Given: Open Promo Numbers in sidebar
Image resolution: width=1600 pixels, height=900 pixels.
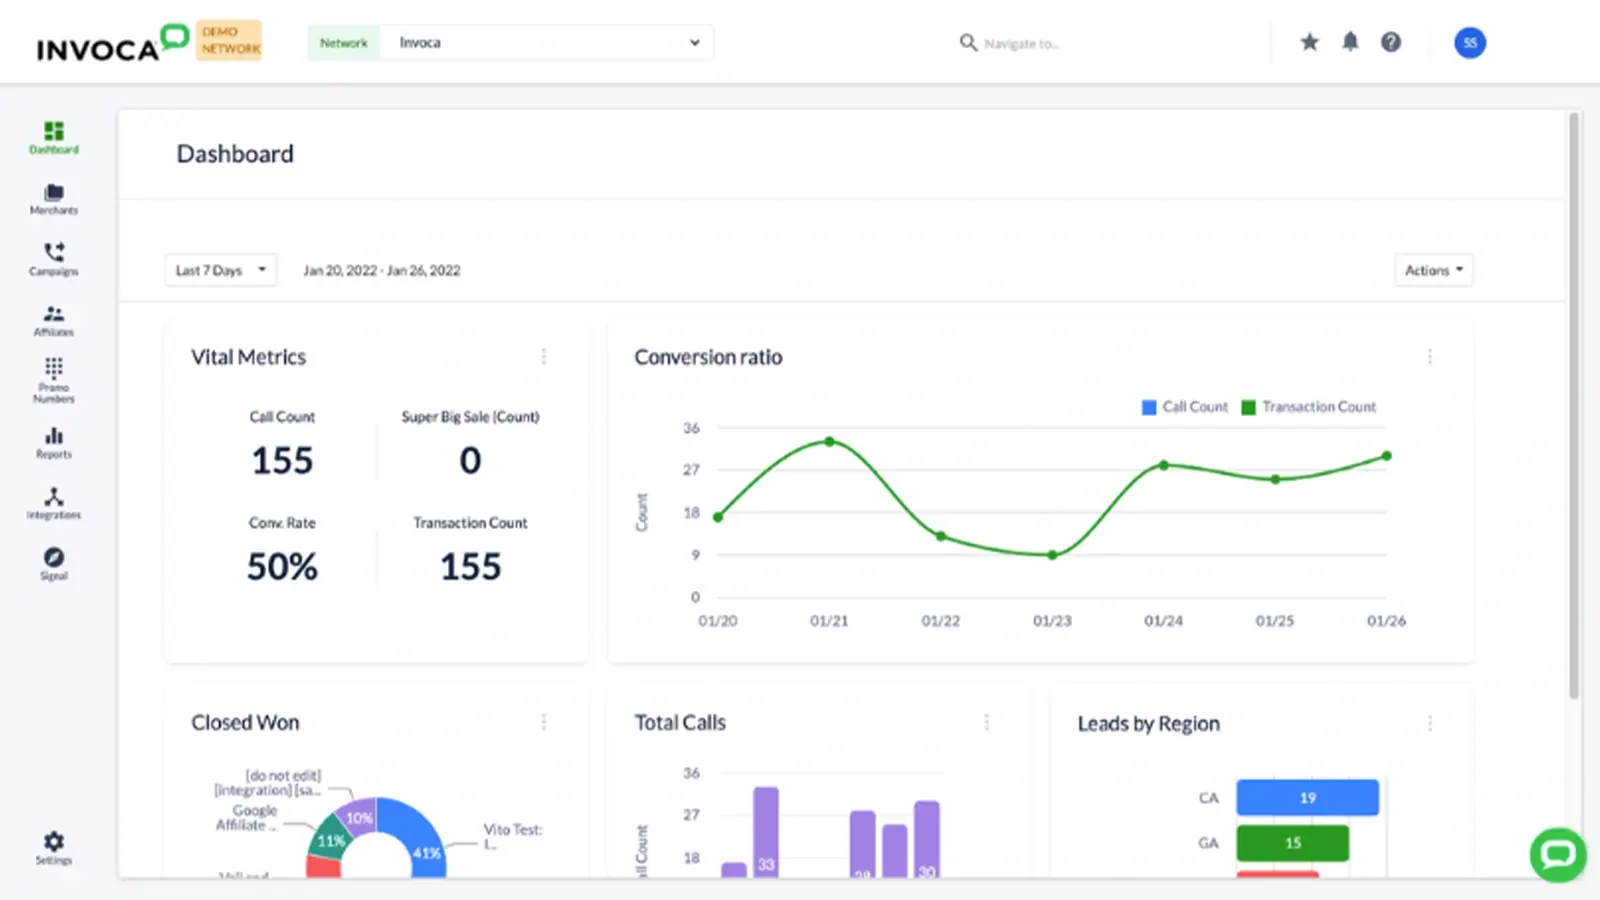Looking at the screenshot, I should pos(54,381).
